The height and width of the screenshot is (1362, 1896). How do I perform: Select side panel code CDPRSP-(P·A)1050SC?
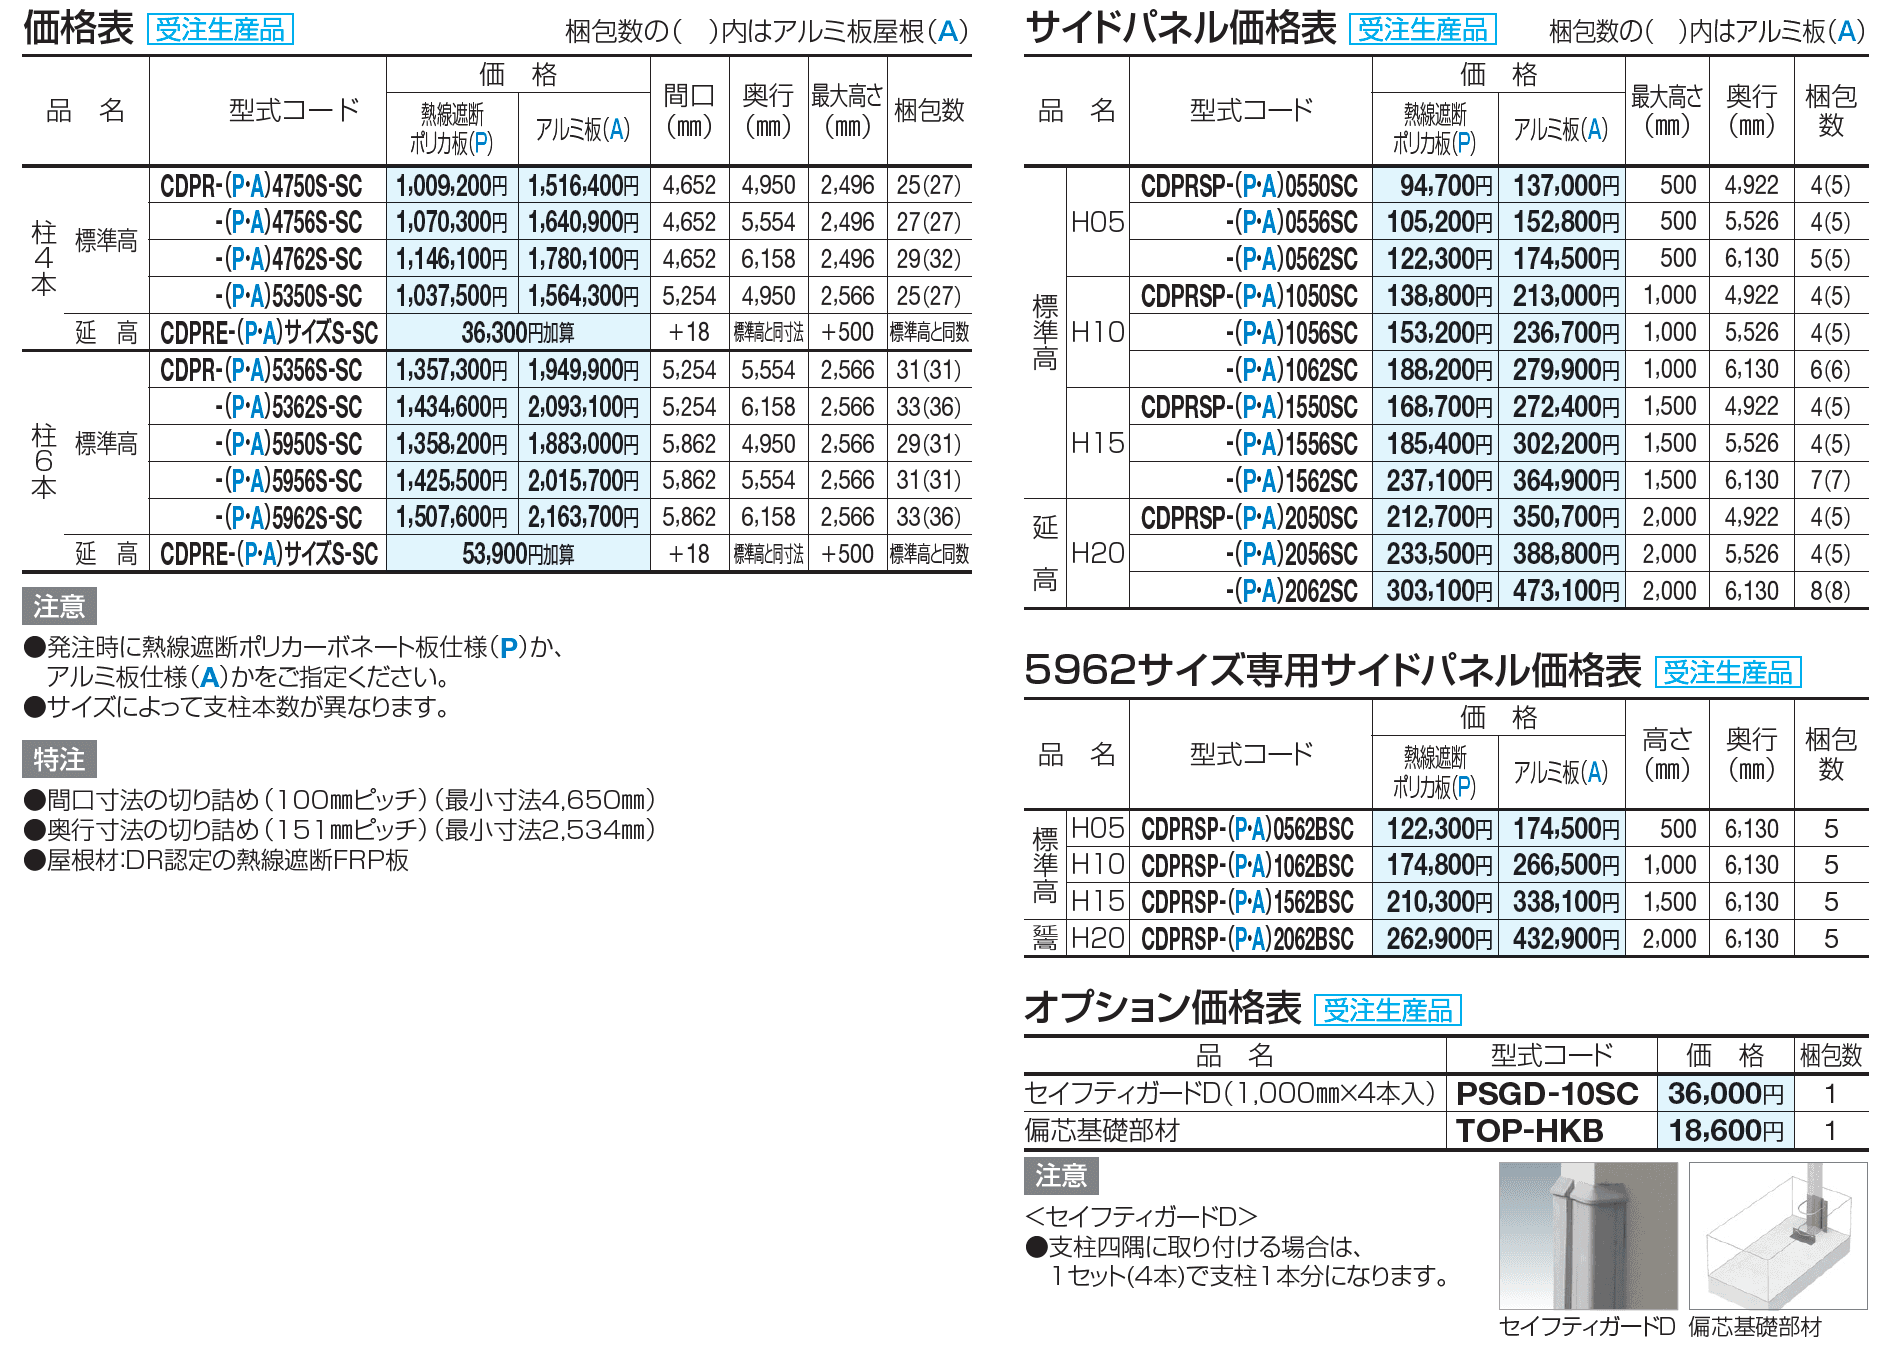(1250, 297)
